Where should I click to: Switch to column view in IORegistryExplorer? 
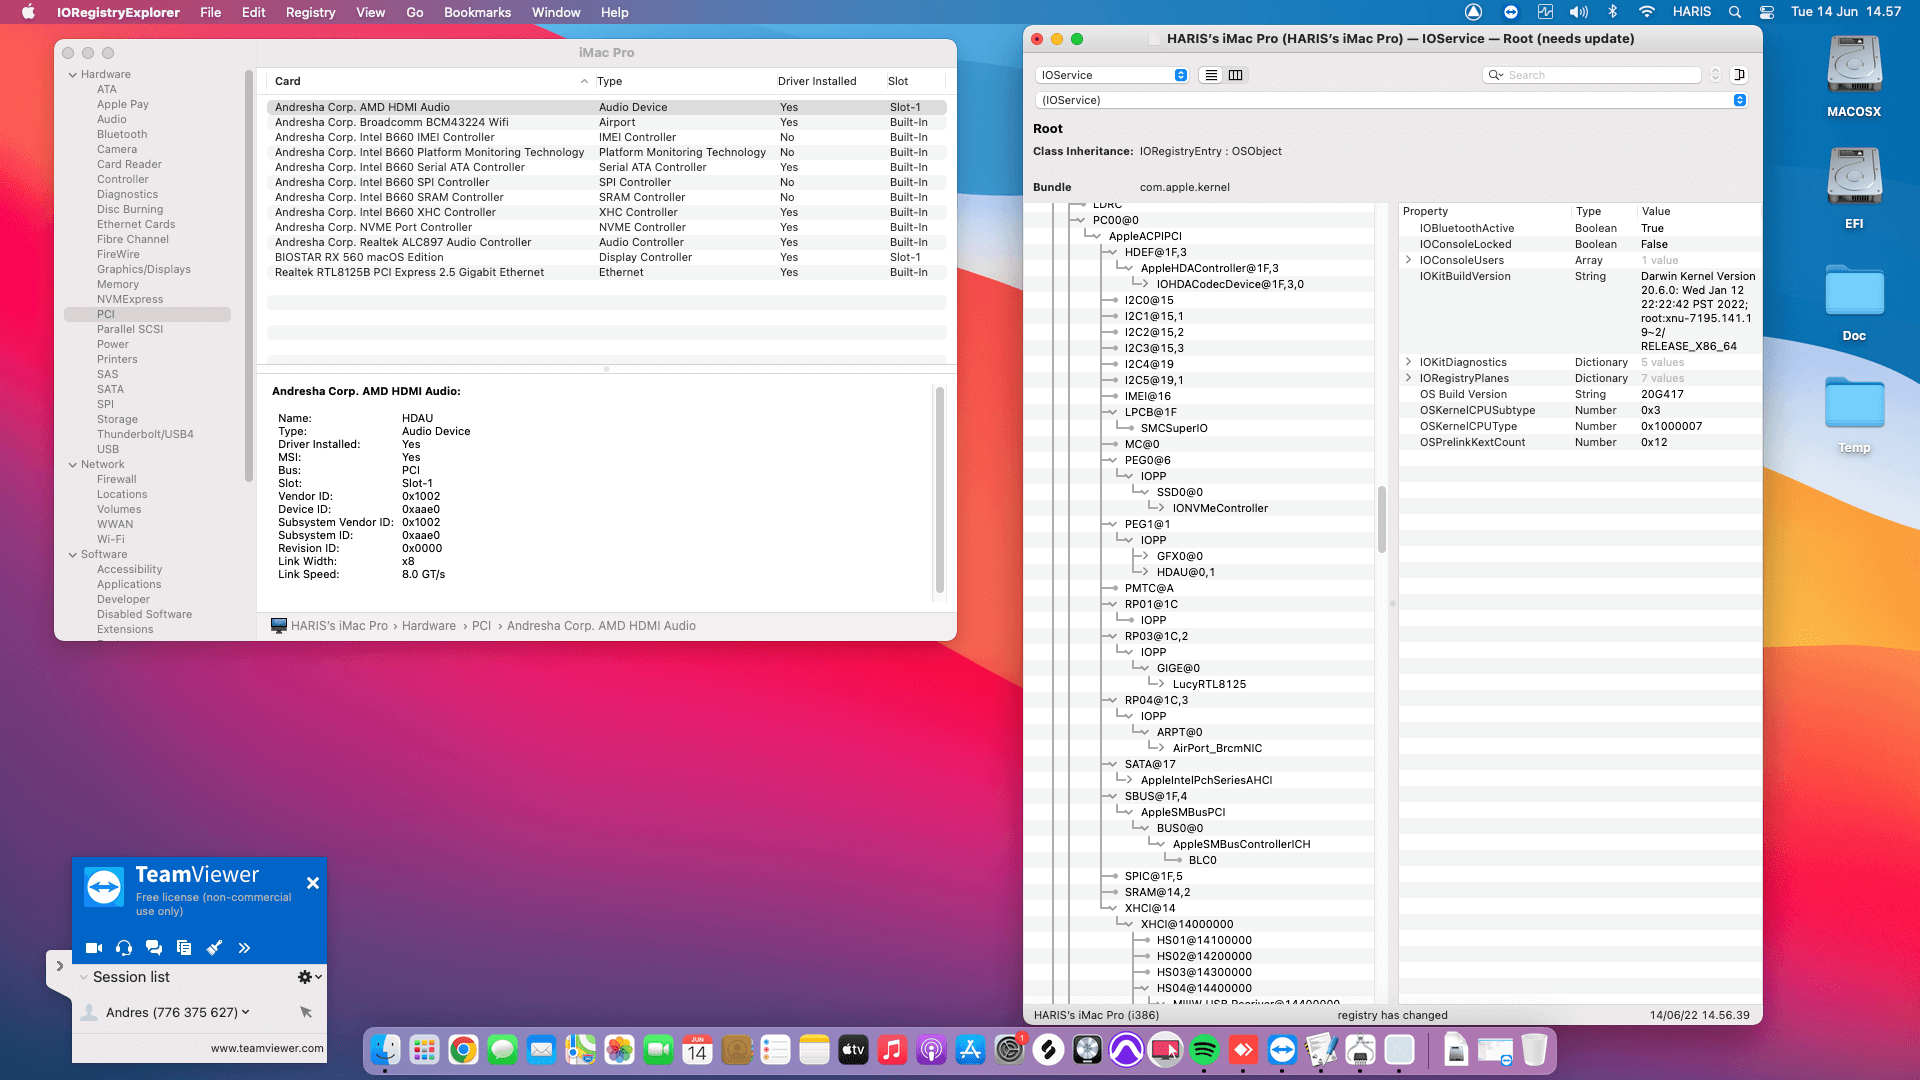(x=1236, y=75)
